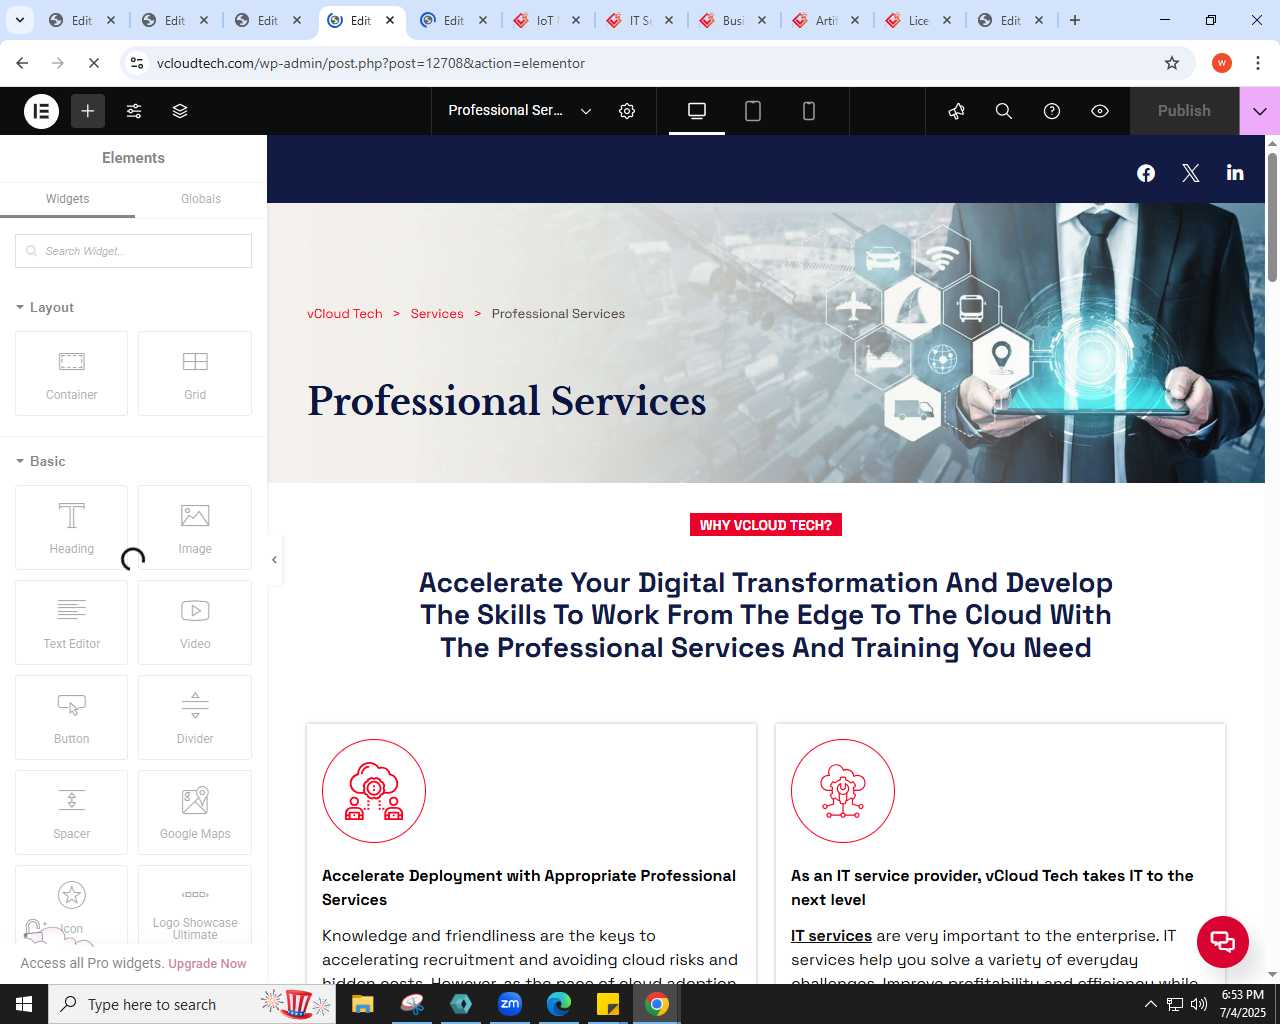Viewport: 1280px width, 1024px height.
Task: Select the Globals tab
Action: tap(201, 199)
